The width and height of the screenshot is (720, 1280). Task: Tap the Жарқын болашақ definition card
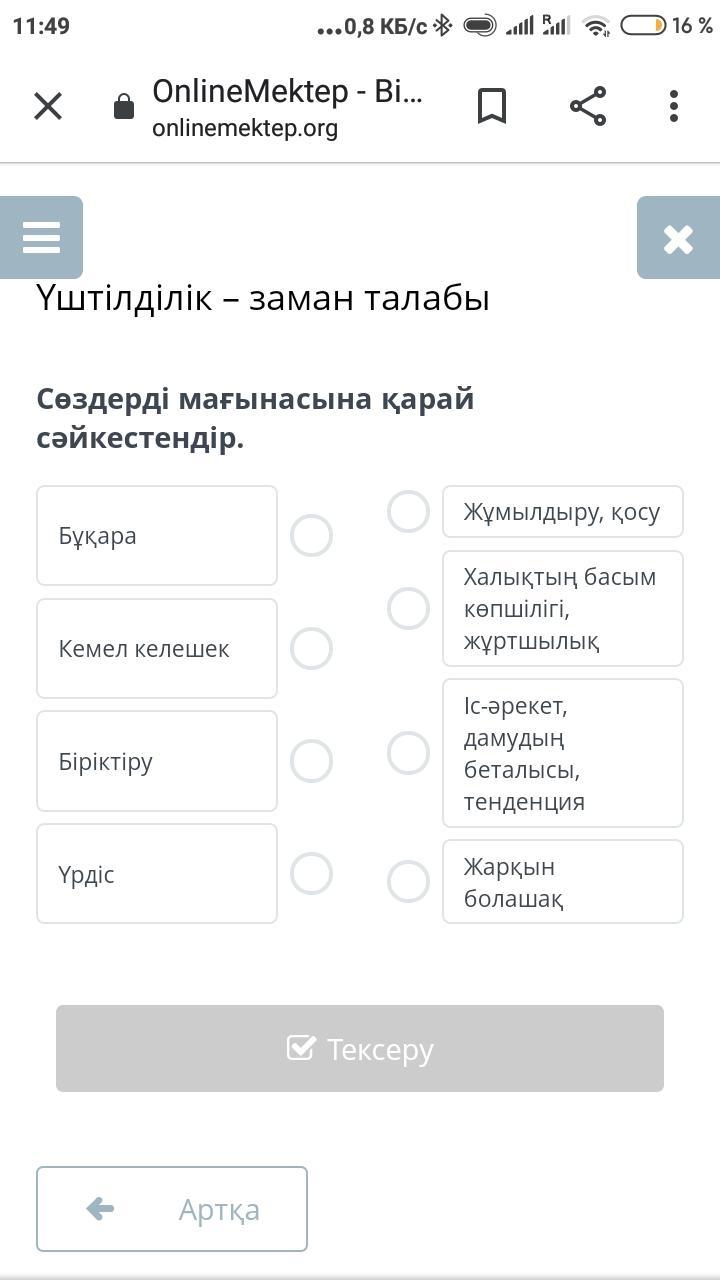[x=562, y=882]
